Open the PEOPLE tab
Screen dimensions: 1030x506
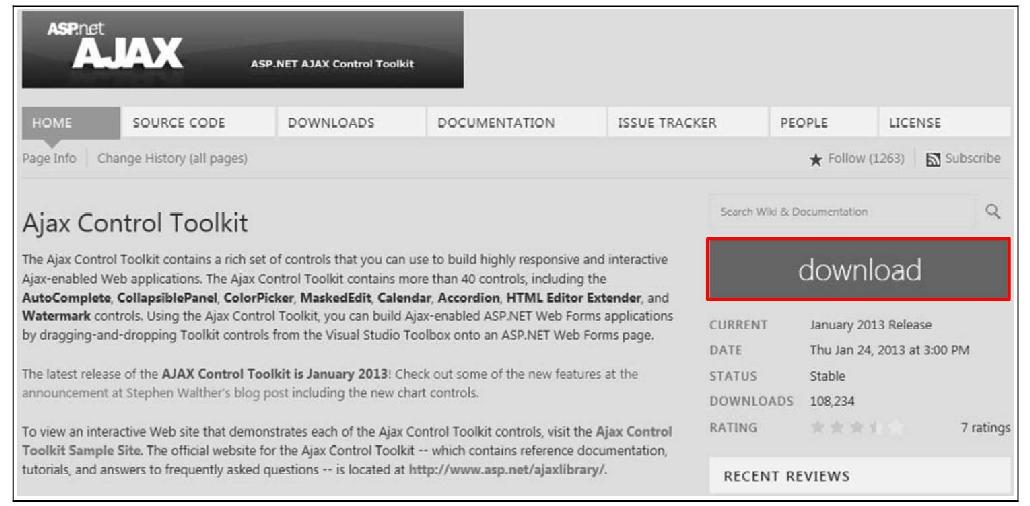pos(824,123)
